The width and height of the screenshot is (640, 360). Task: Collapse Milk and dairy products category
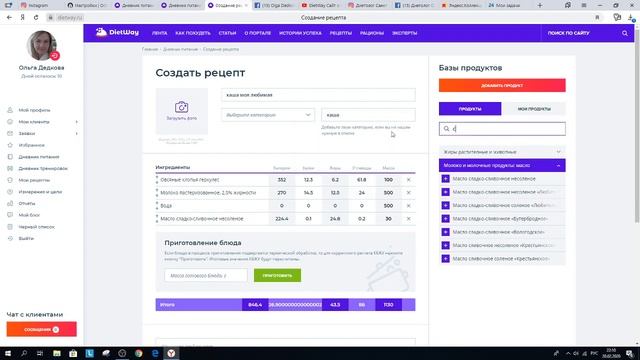pos(502,165)
